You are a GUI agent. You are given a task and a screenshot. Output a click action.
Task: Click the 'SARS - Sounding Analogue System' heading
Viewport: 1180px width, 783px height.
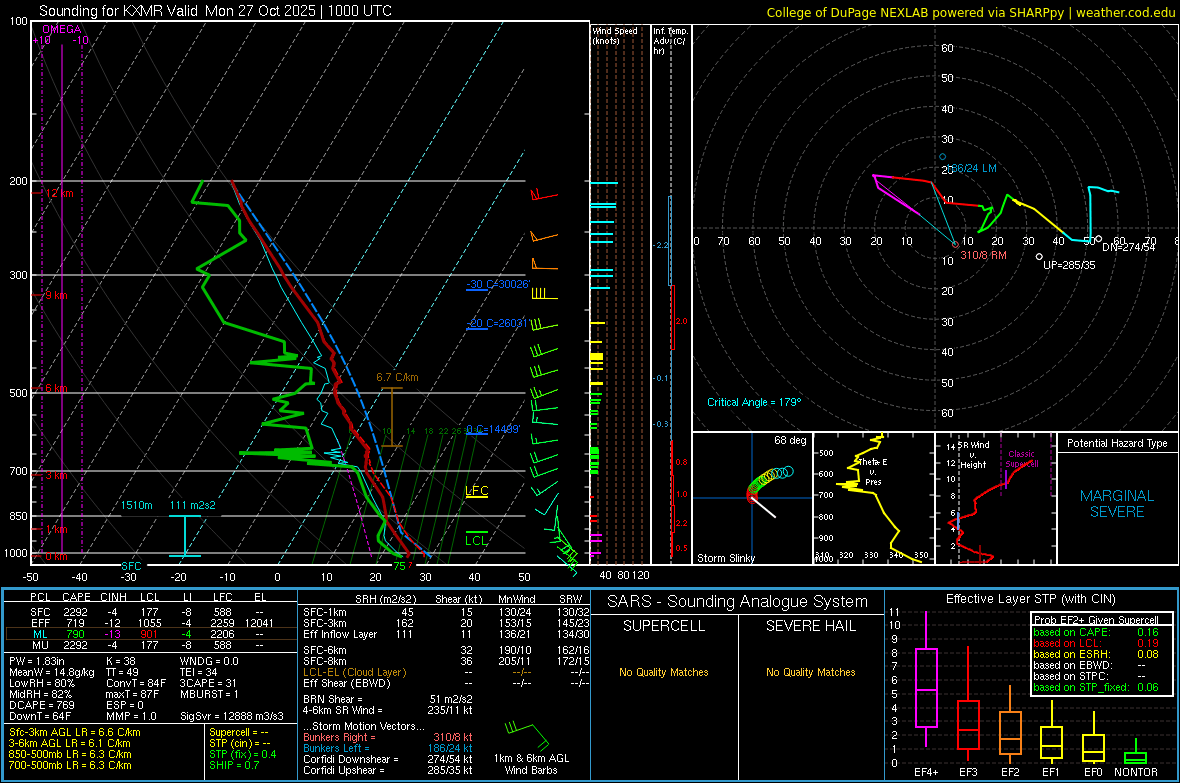pos(738,602)
